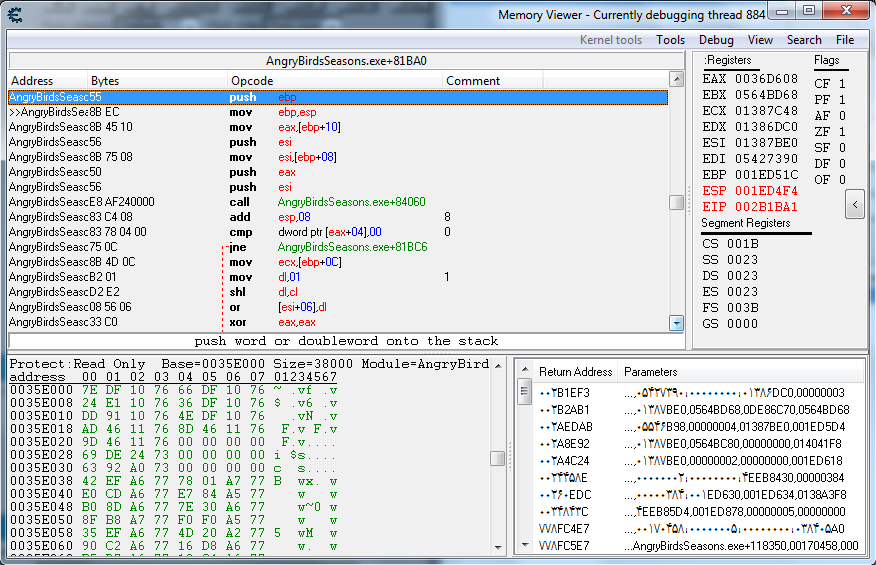Click the Return Address column header
876x565 pixels.
(575, 372)
